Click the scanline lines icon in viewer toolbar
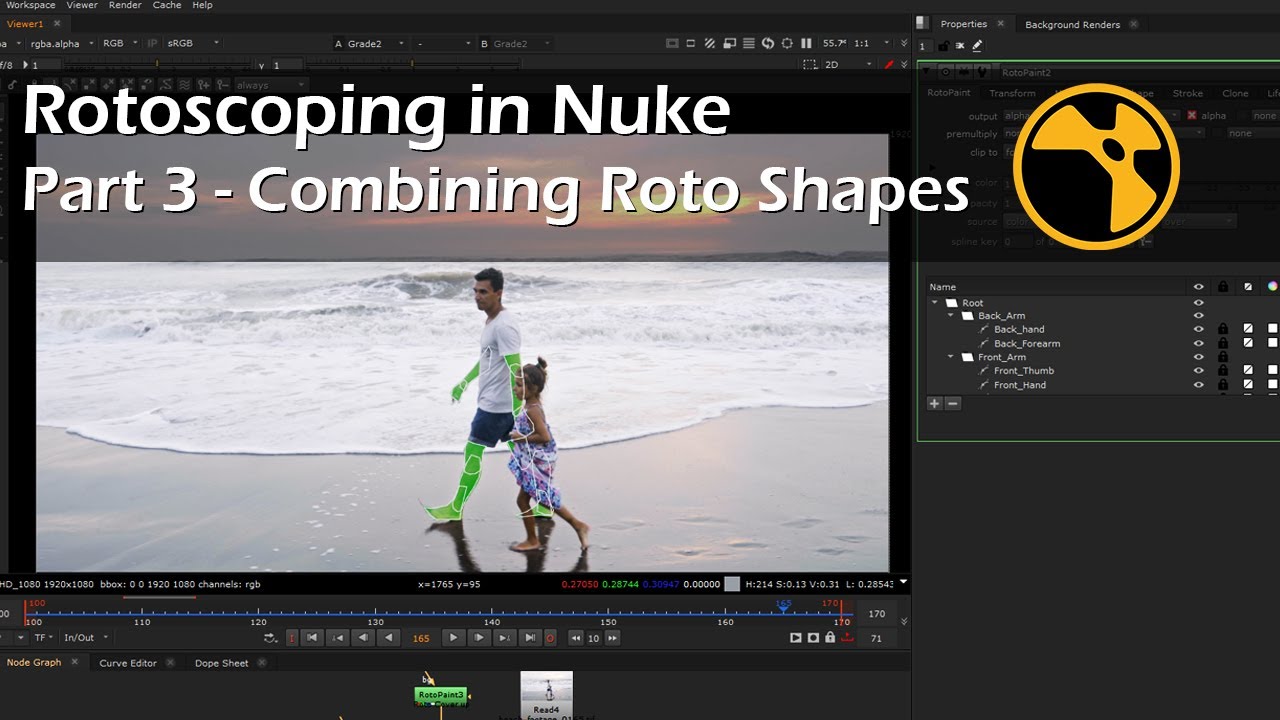The height and width of the screenshot is (720, 1280). click(x=749, y=43)
